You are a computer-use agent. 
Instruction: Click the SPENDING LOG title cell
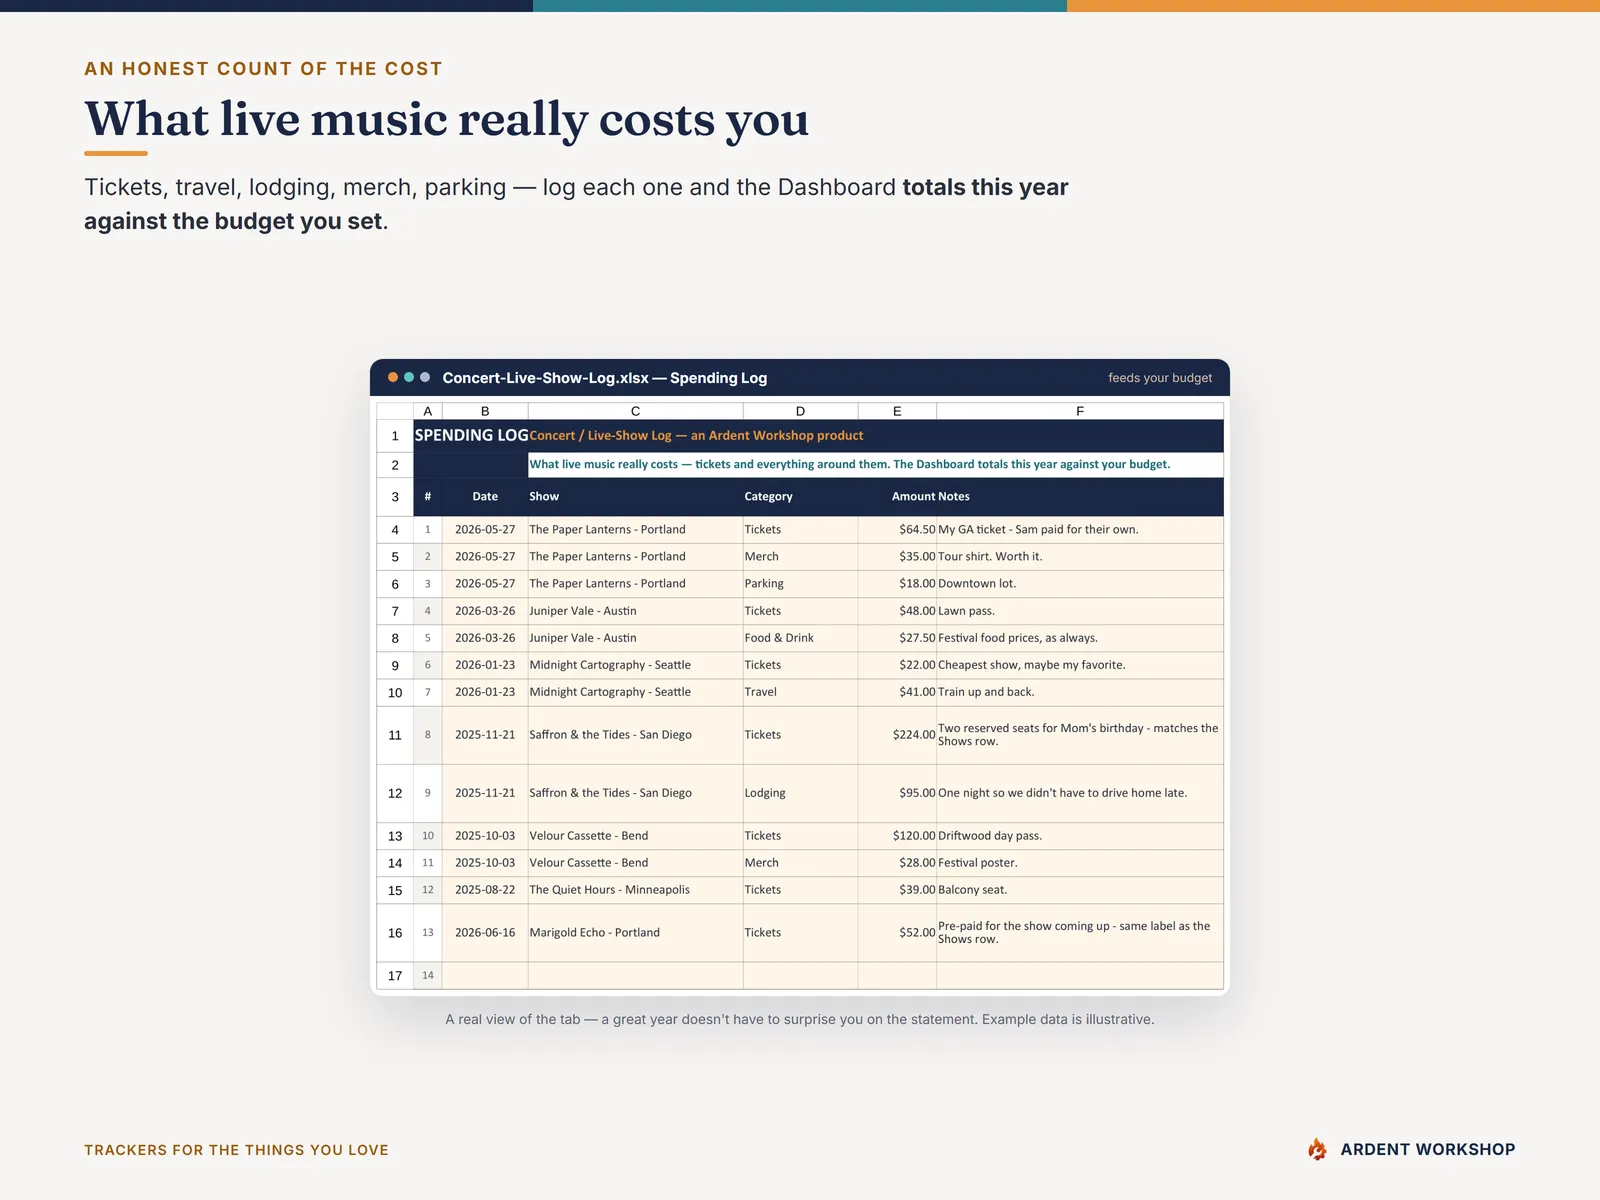tap(471, 435)
